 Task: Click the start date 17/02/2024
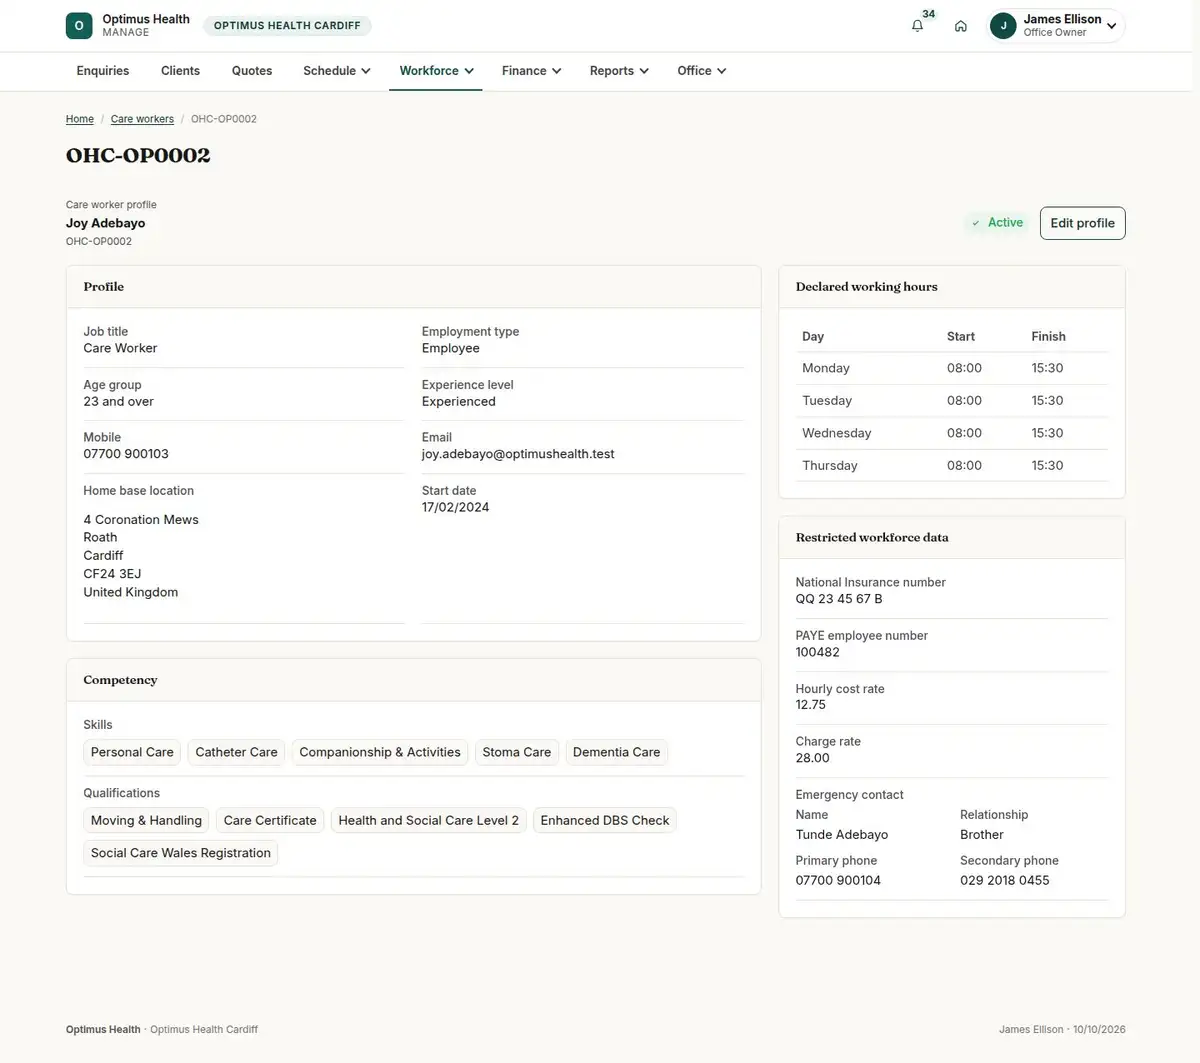pyautogui.click(x=456, y=507)
